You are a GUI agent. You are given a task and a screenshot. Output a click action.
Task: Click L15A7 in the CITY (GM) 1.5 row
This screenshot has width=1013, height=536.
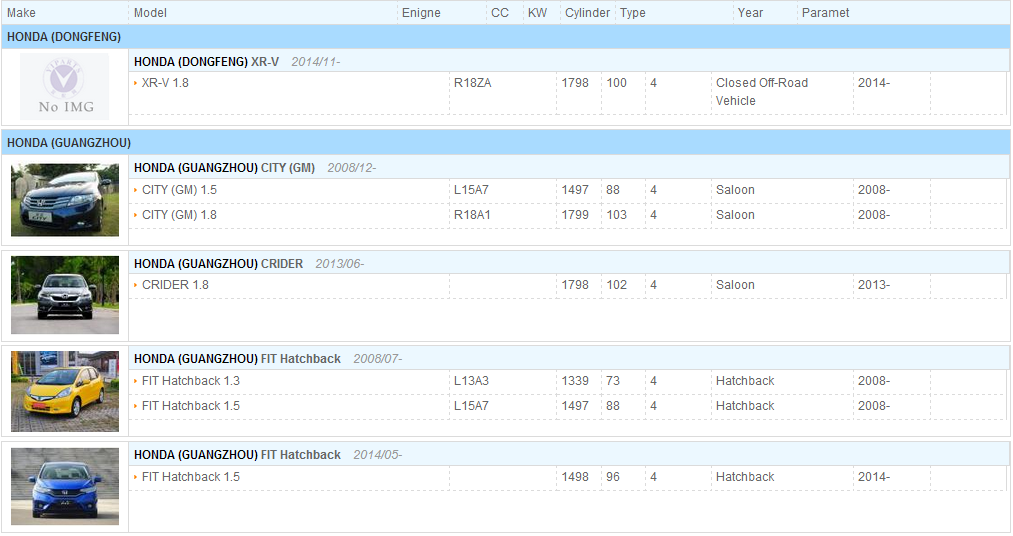(471, 190)
